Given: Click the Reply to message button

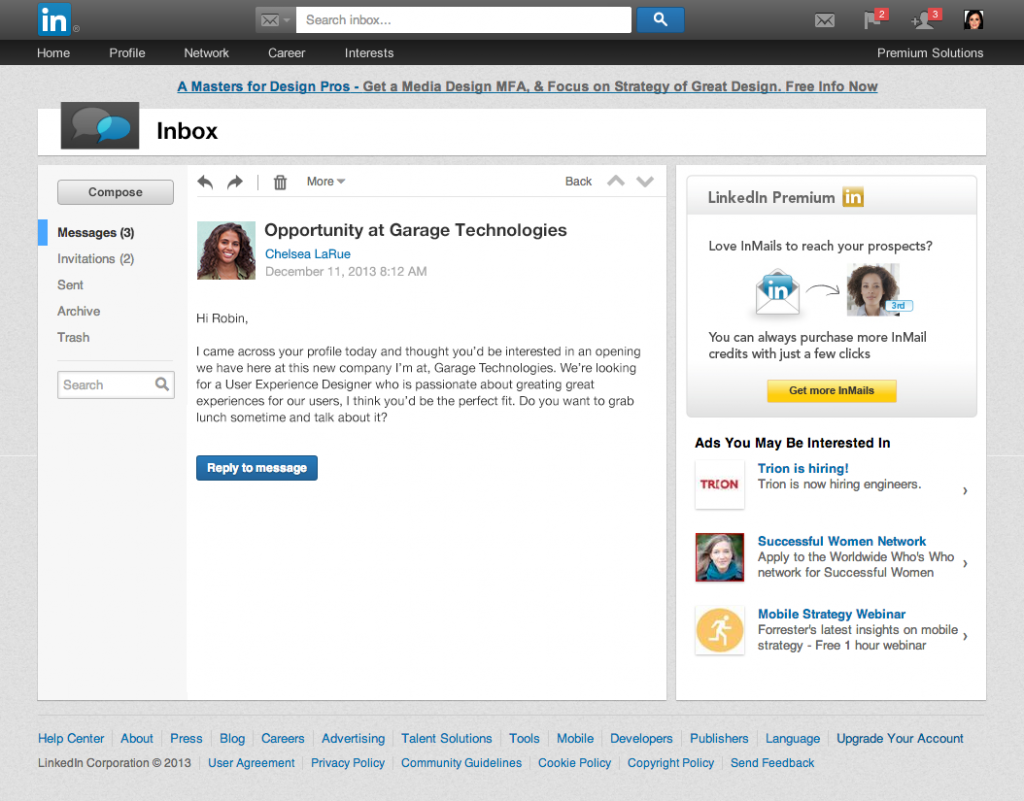Looking at the screenshot, I should (257, 467).
